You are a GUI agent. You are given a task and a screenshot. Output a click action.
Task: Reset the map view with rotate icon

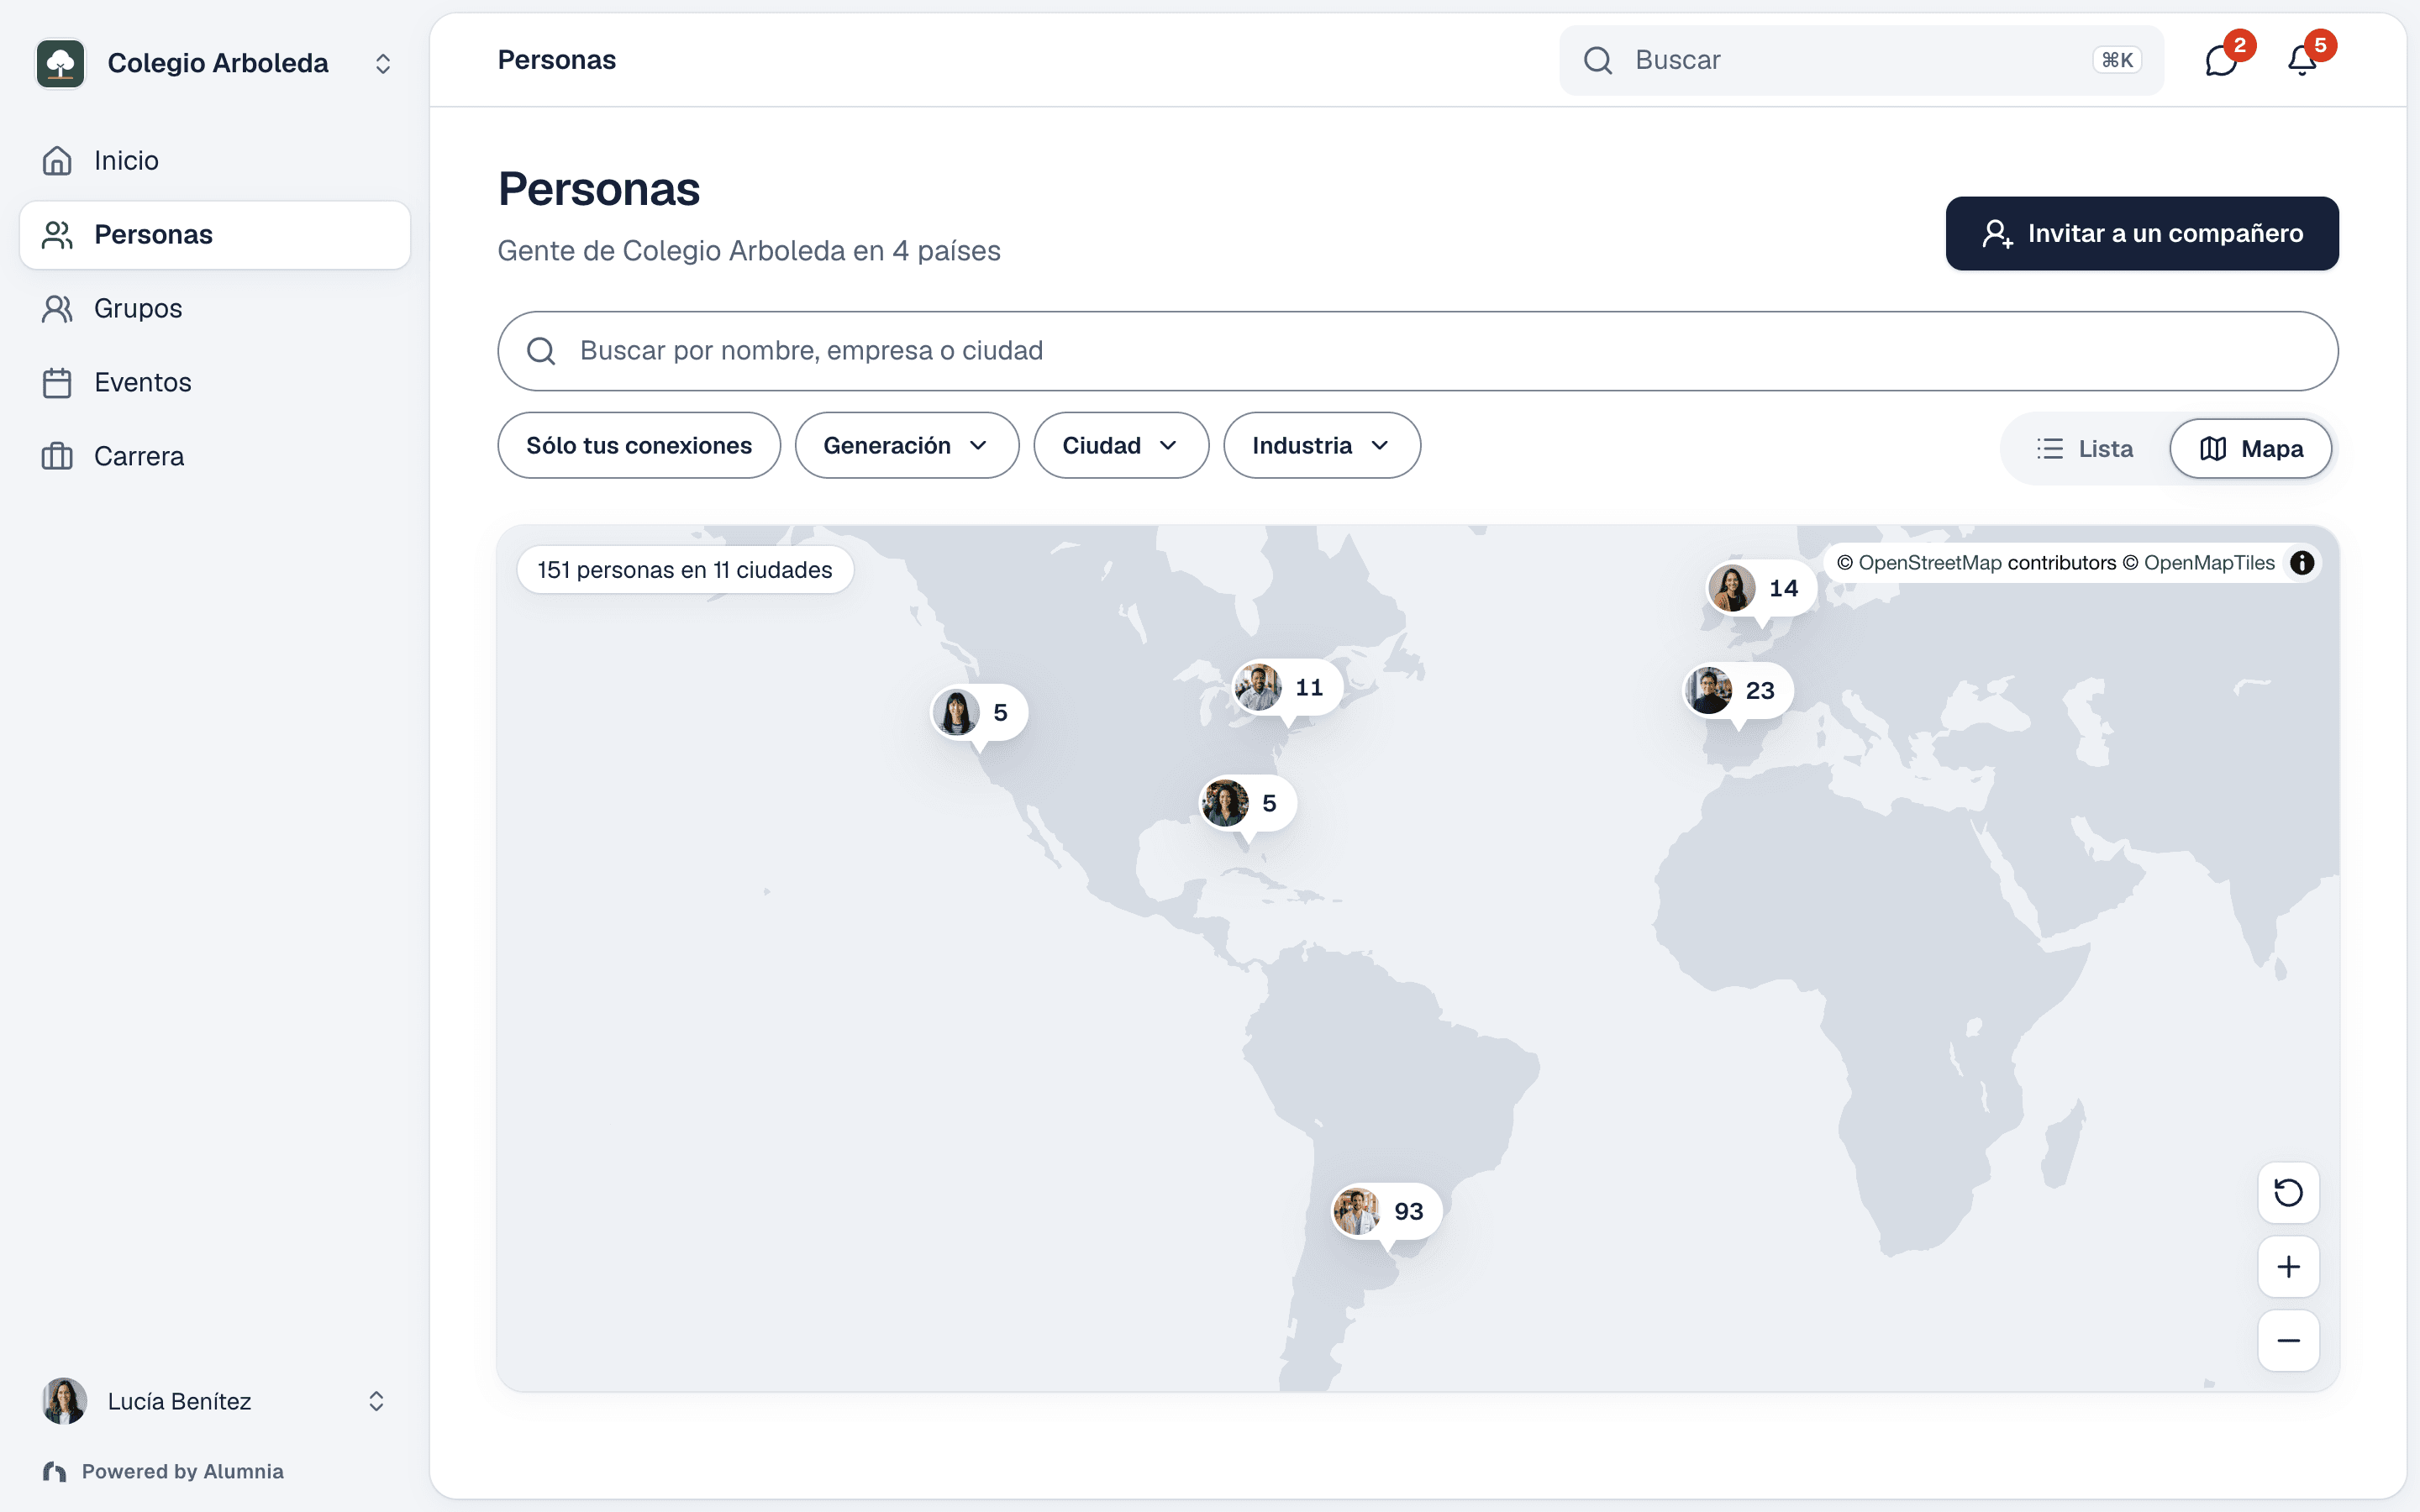pyautogui.click(x=2288, y=1192)
